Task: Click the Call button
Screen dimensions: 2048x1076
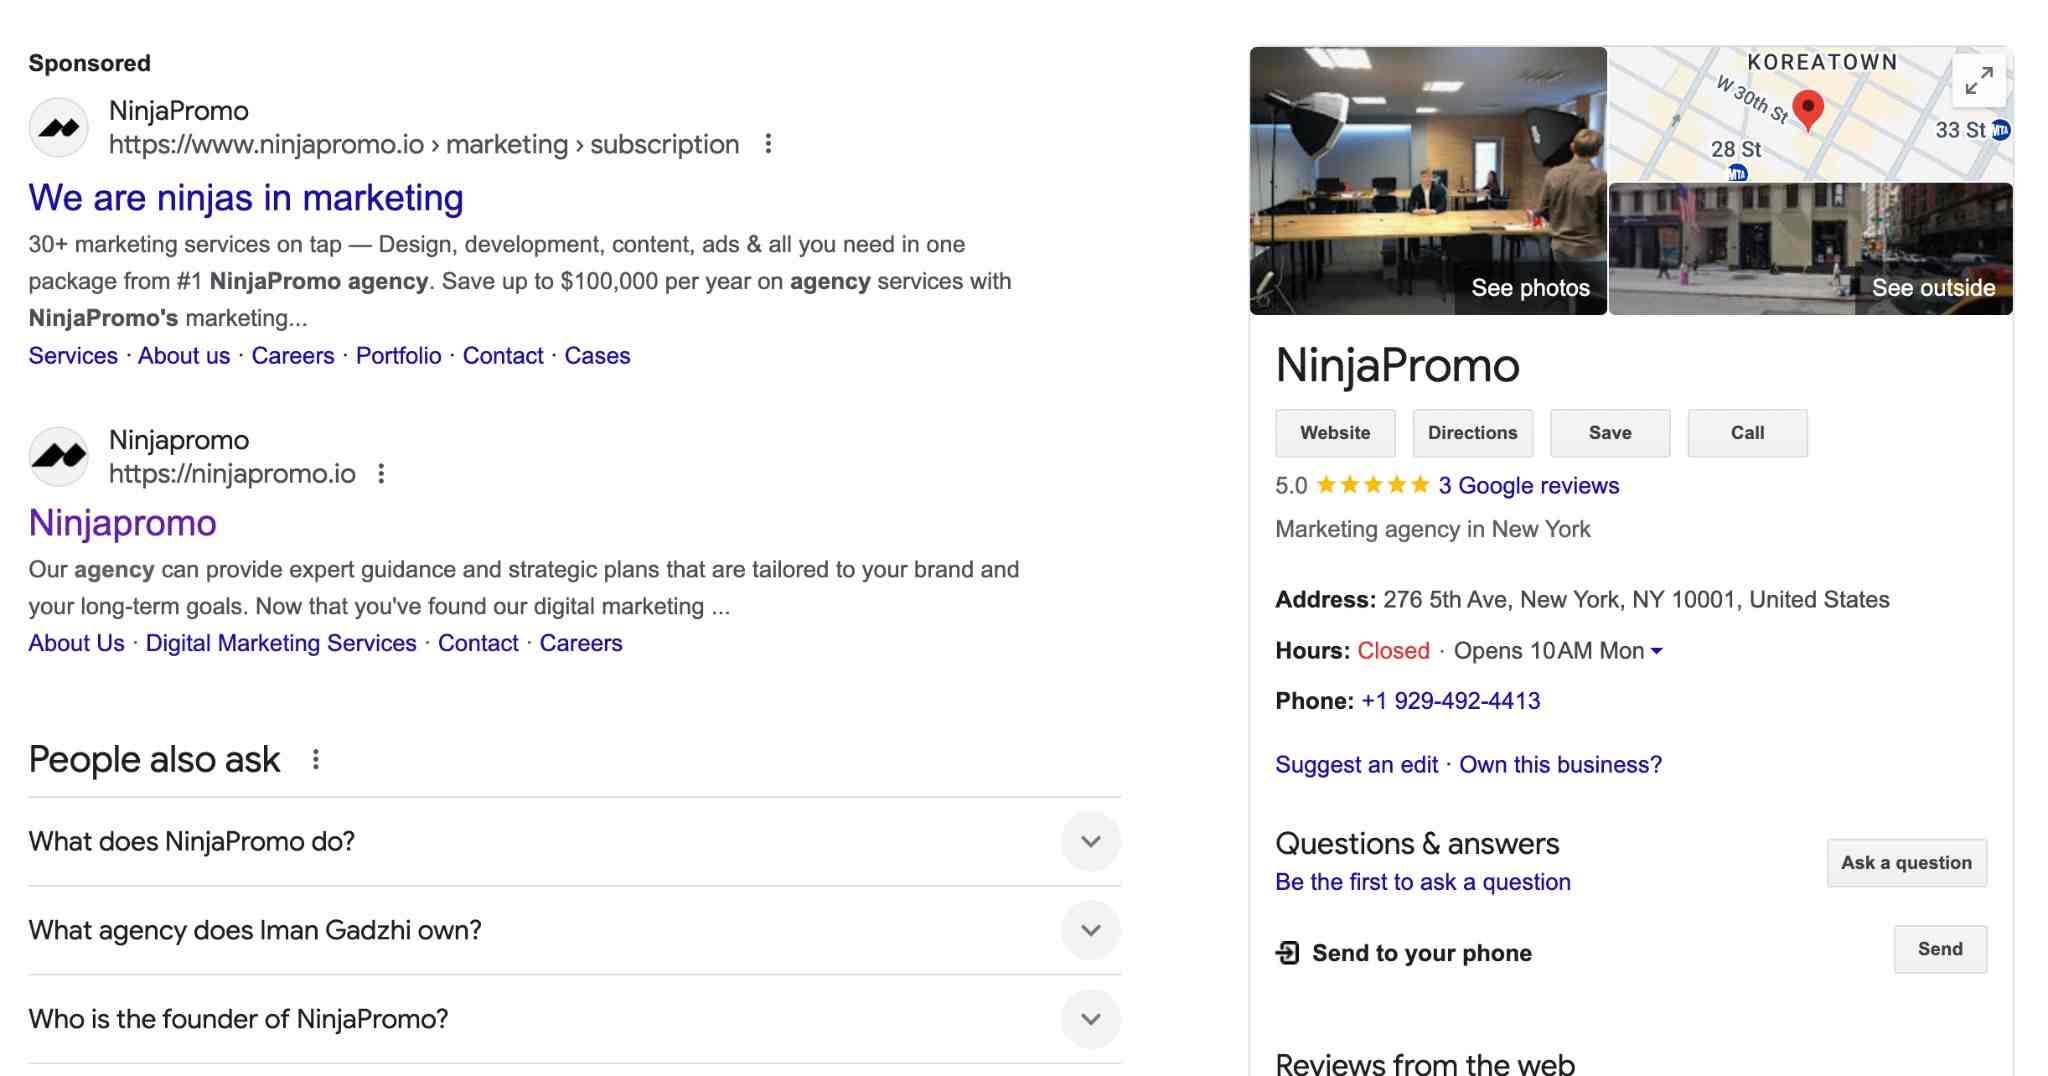Action: (x=1747, y=433)
